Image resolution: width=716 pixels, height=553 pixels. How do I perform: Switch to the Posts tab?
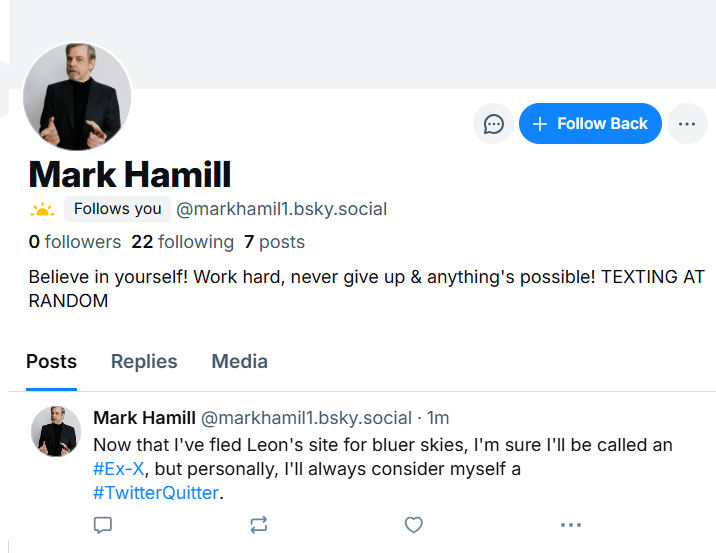(51, 362)
